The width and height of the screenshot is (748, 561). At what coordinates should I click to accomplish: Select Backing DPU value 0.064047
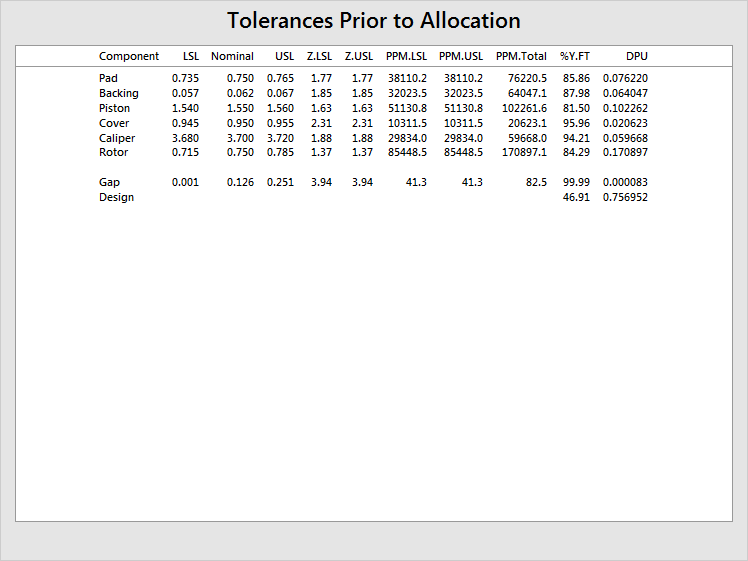(625, 94)
